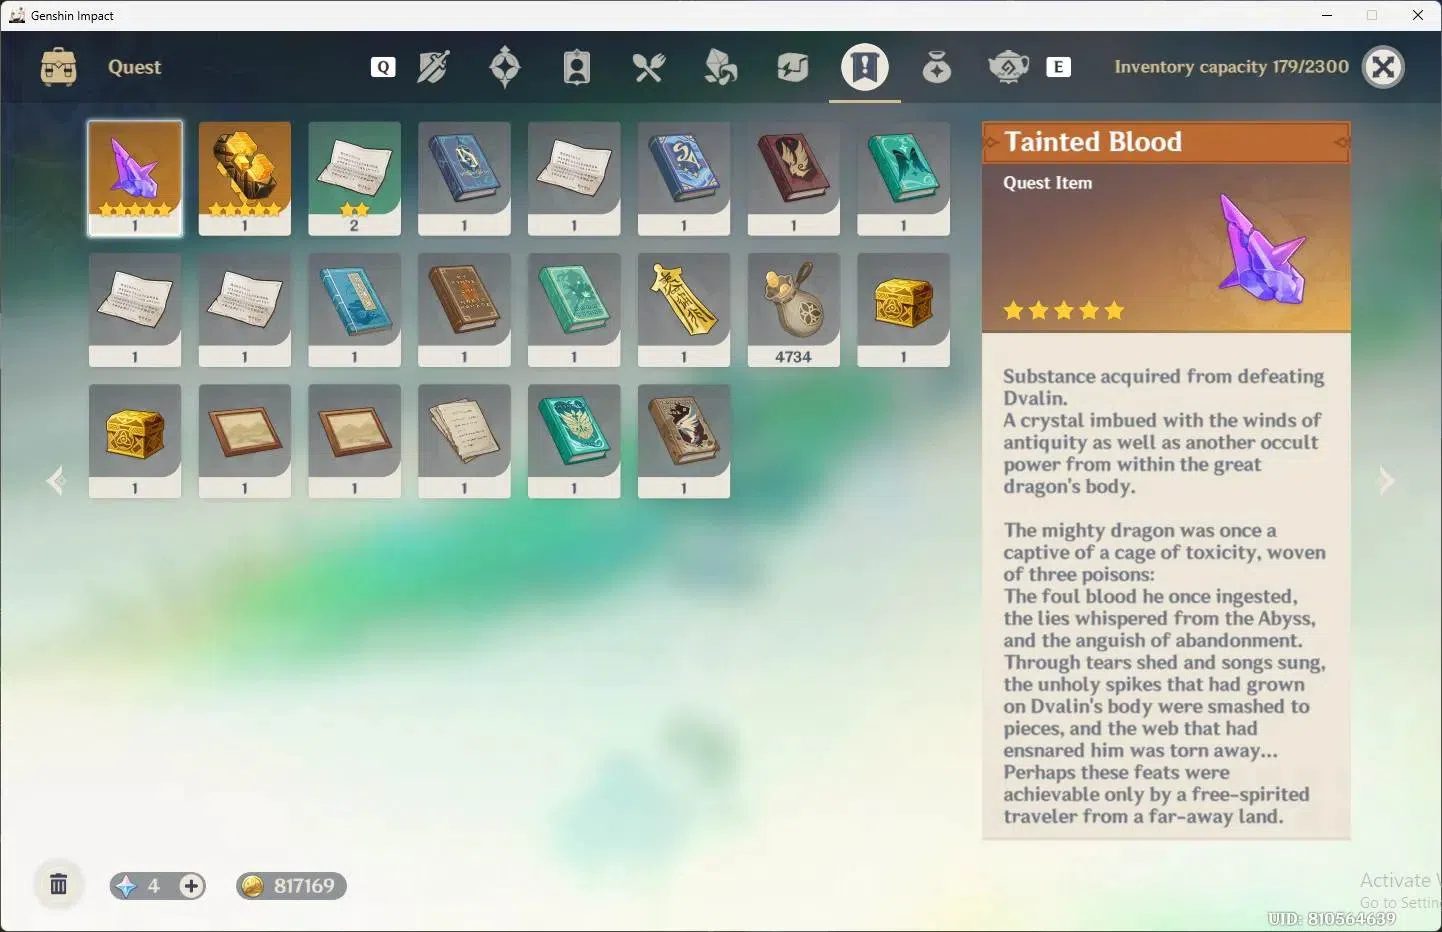The image size is (1442, 932).
Task: Open the Gadgets inventory tab
Action: coord(793,67)
